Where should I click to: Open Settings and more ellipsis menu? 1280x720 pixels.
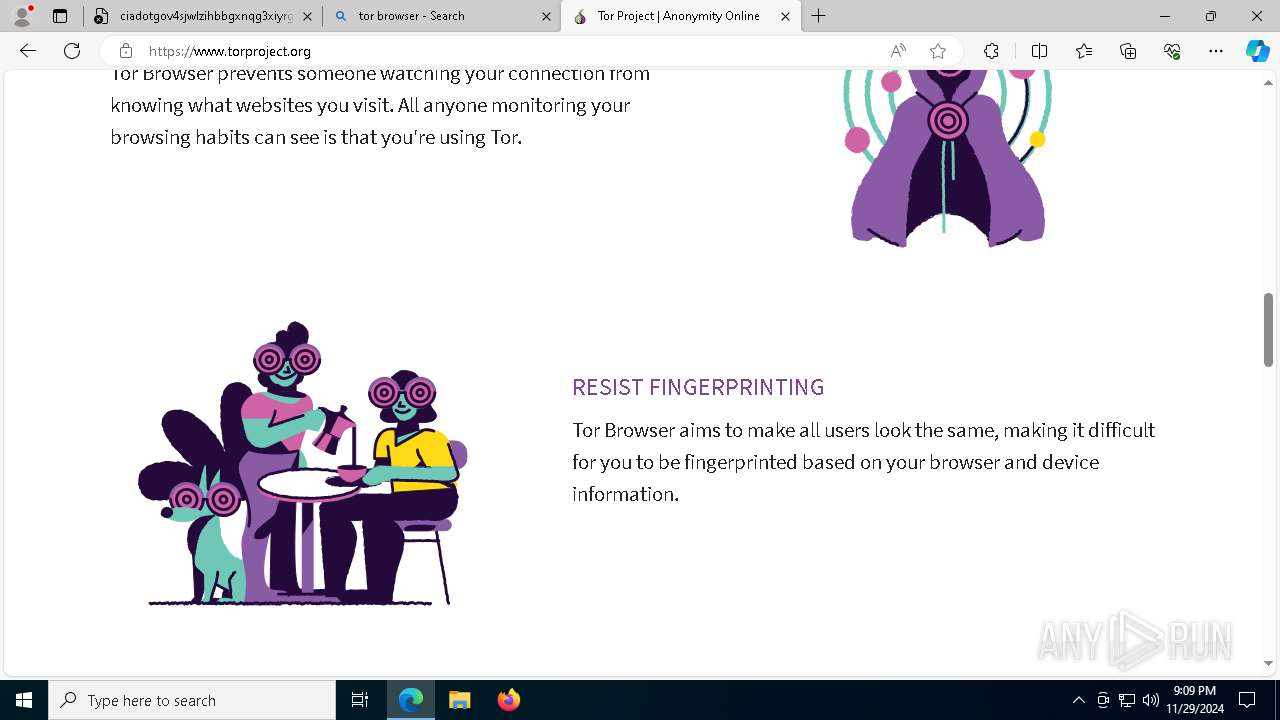1216,51
